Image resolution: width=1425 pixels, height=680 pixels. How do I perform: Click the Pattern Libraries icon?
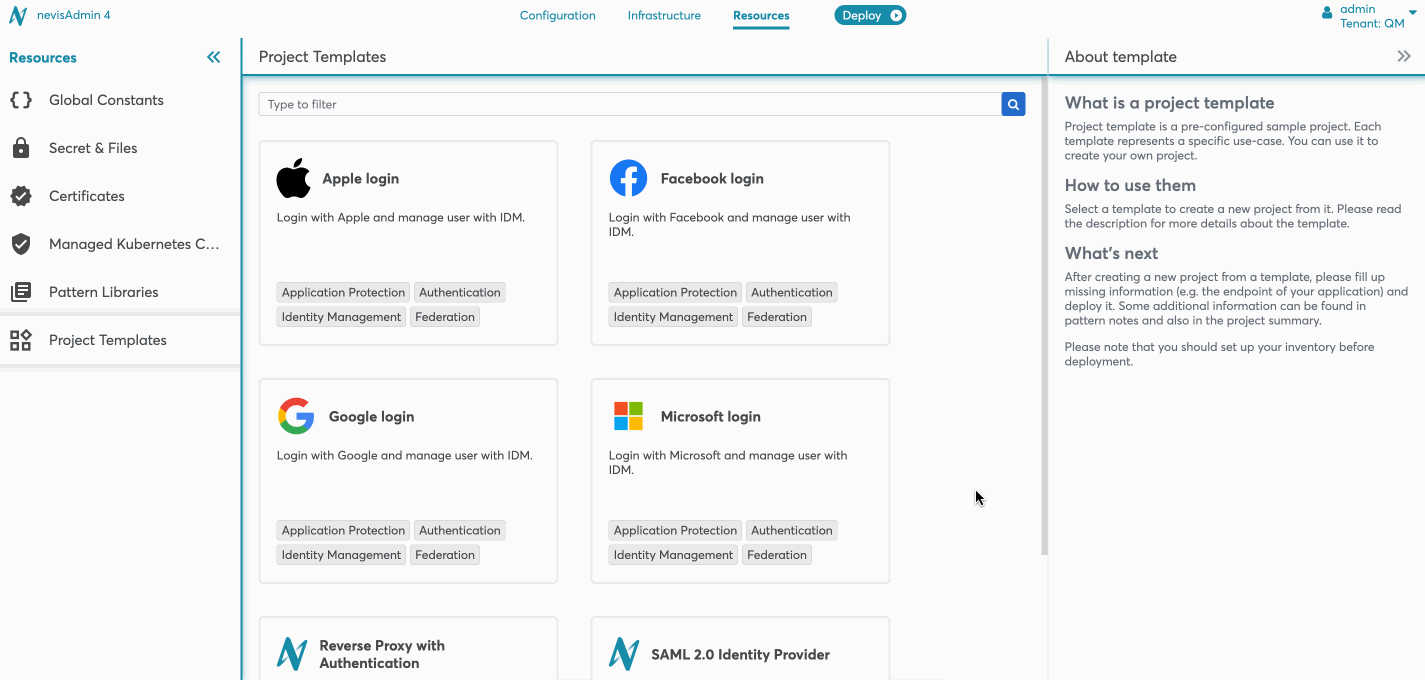[21, 292]
